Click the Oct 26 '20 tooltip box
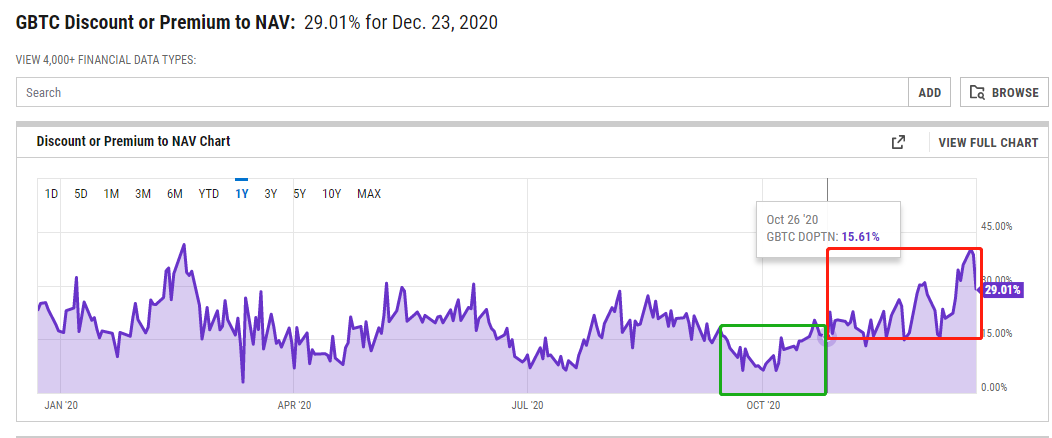Screen dimensions: 1052x438 pyautogui.click(x=828, y=228)
